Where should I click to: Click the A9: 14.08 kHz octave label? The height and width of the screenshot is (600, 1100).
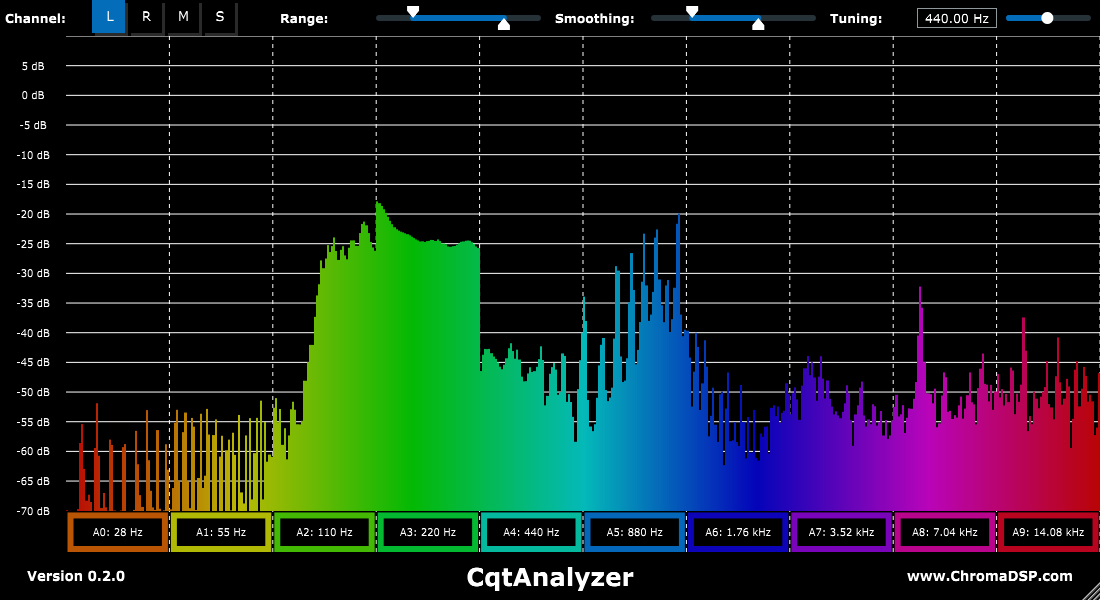(x=1048, y=532)
